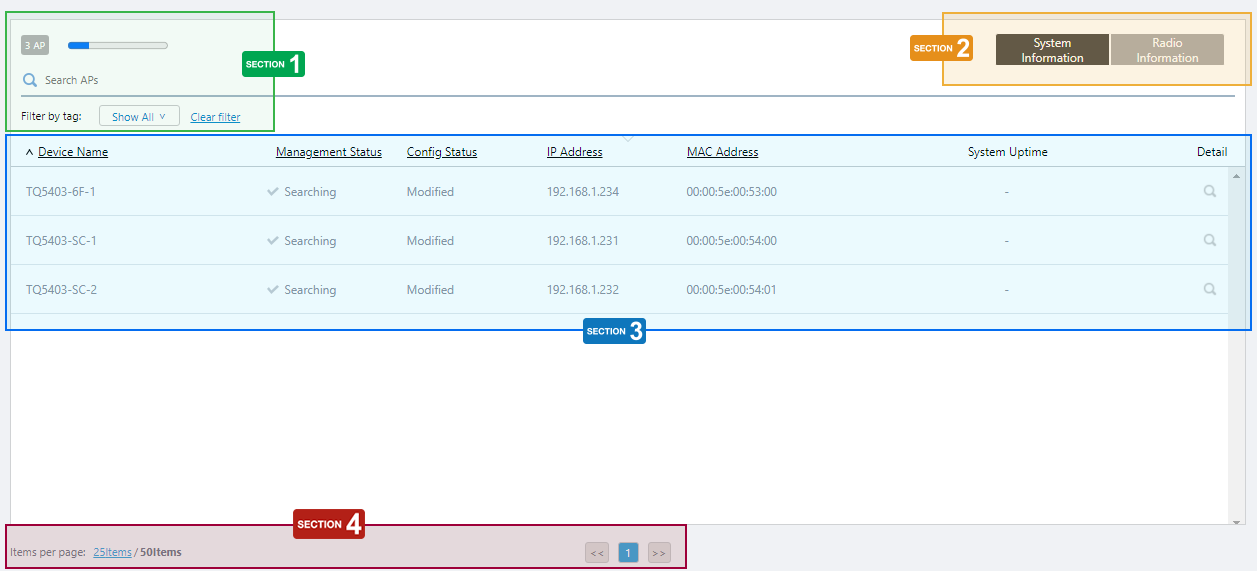Open the Show All tag filter dropdown
The image size is (1257, 571).
(139, 117)
